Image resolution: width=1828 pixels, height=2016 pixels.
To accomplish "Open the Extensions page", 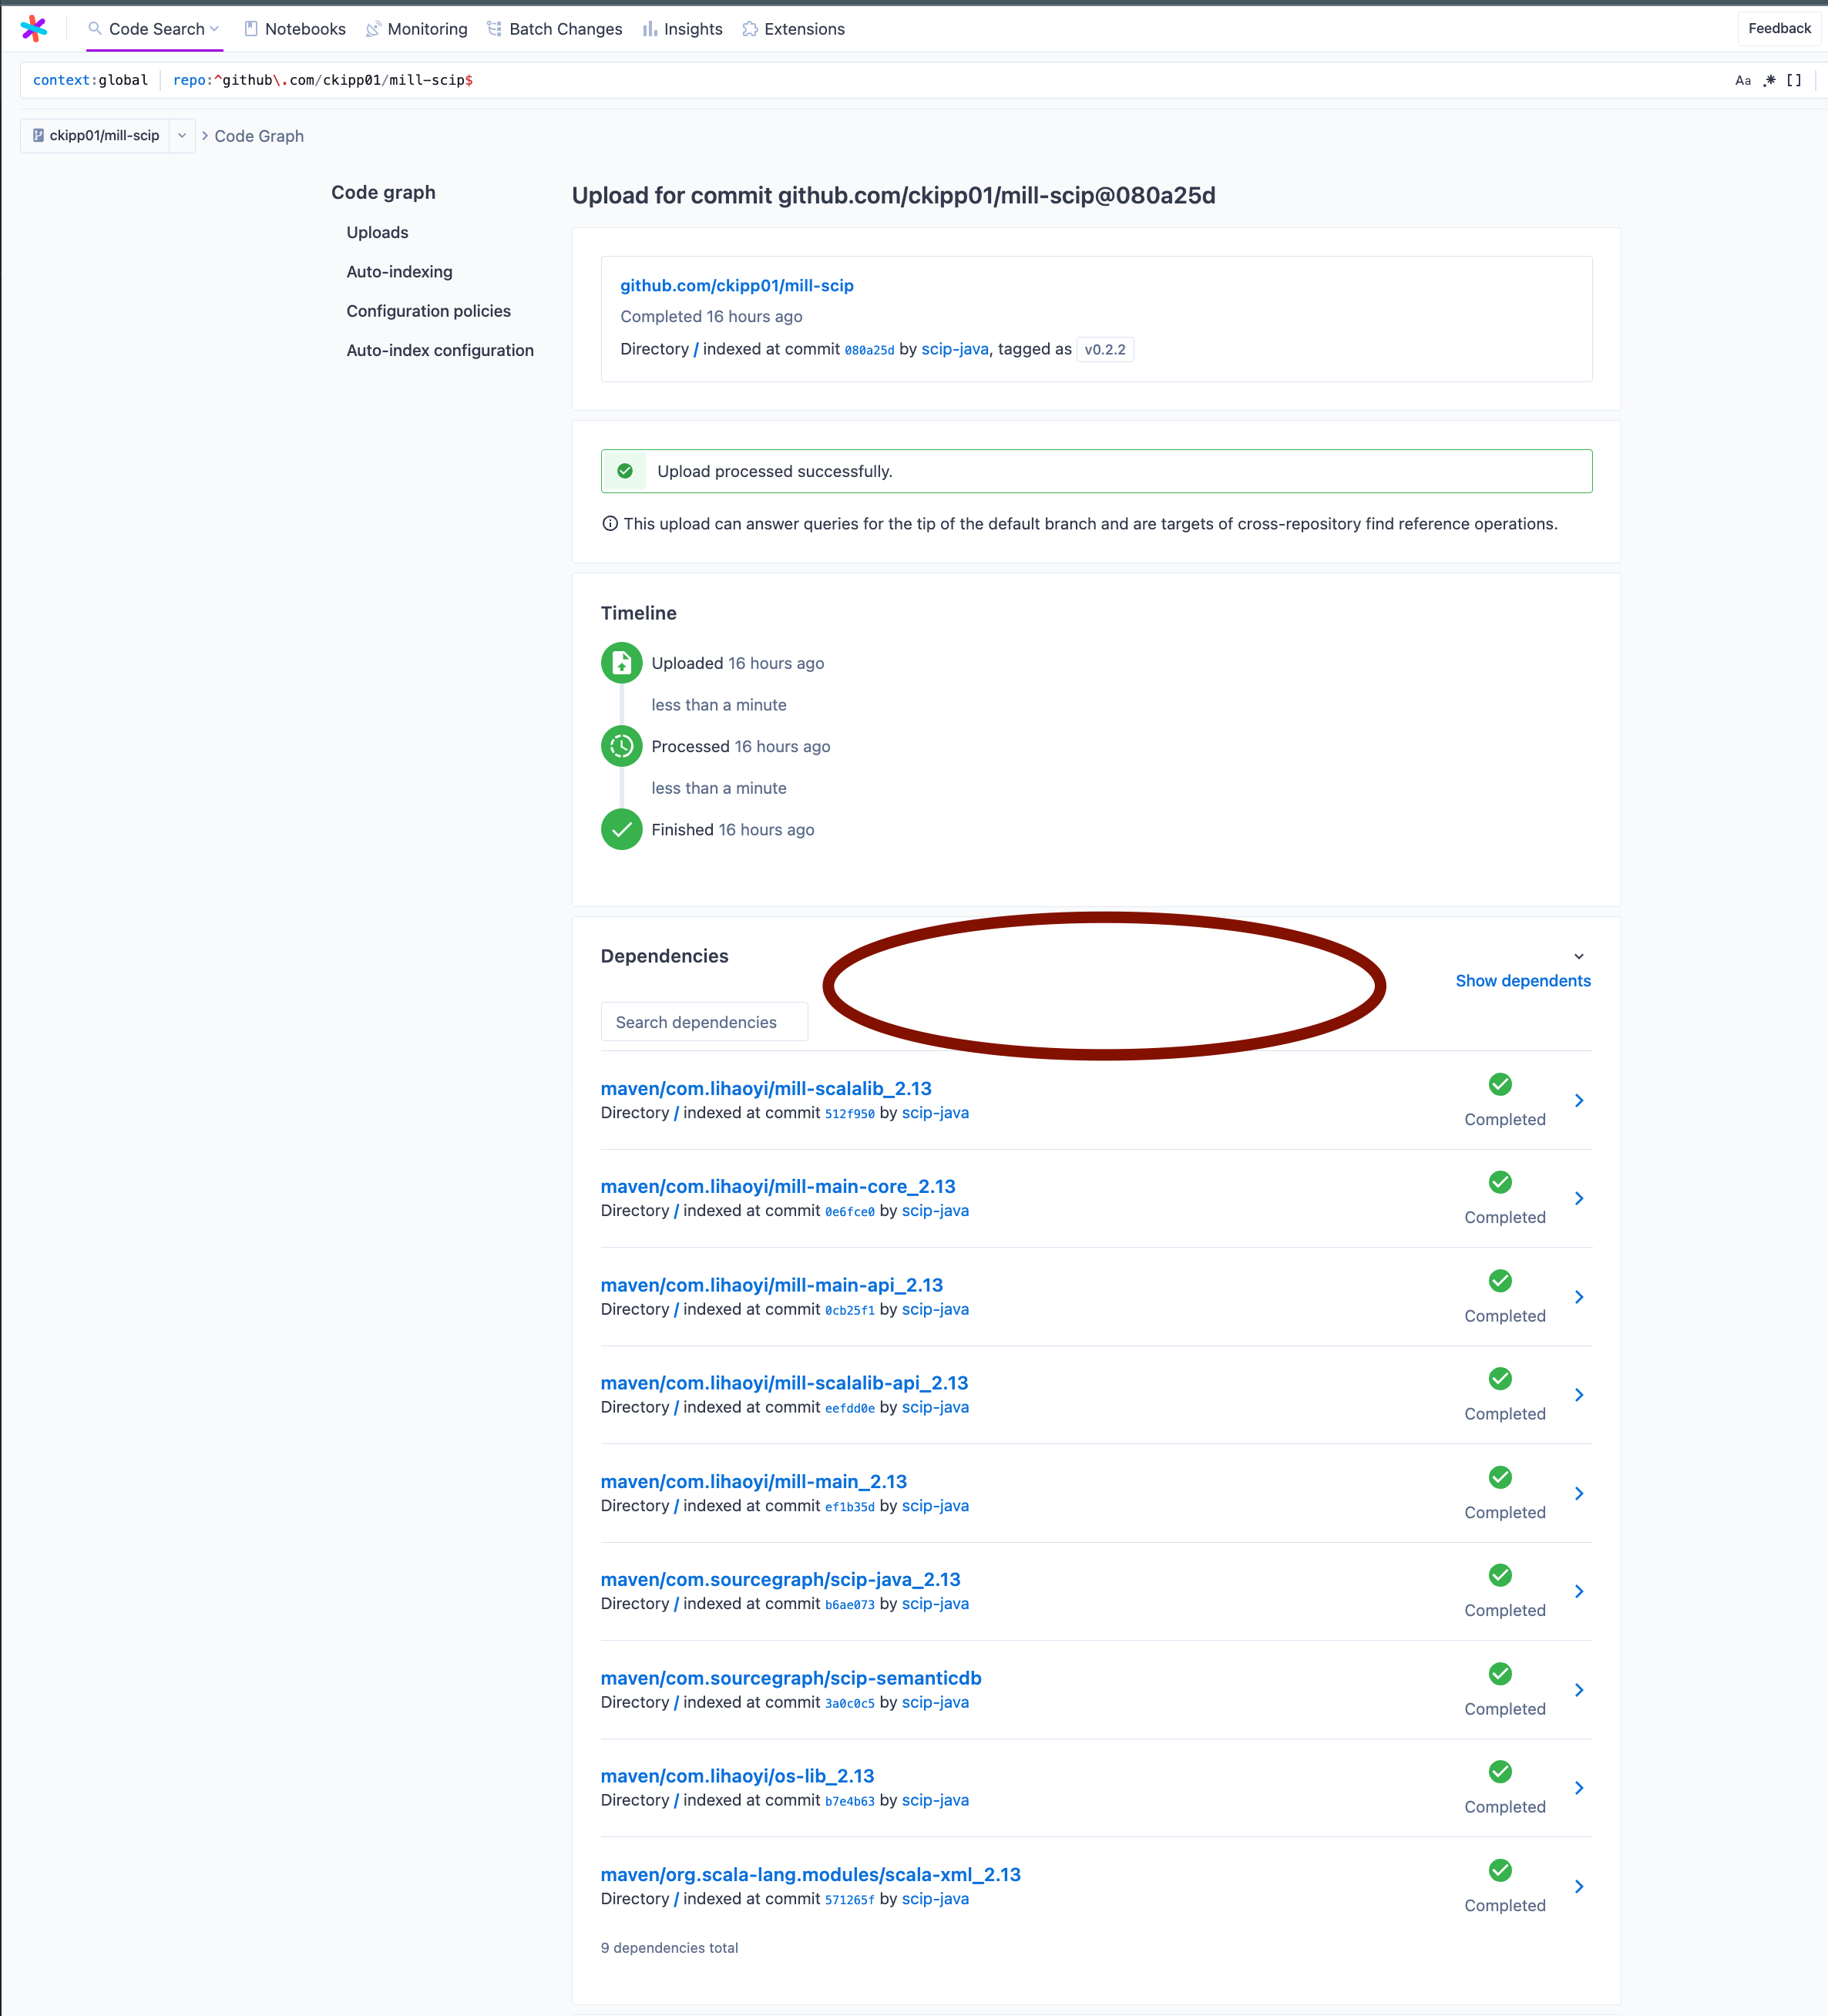I will pyautogui.click(x=794, y=29).
